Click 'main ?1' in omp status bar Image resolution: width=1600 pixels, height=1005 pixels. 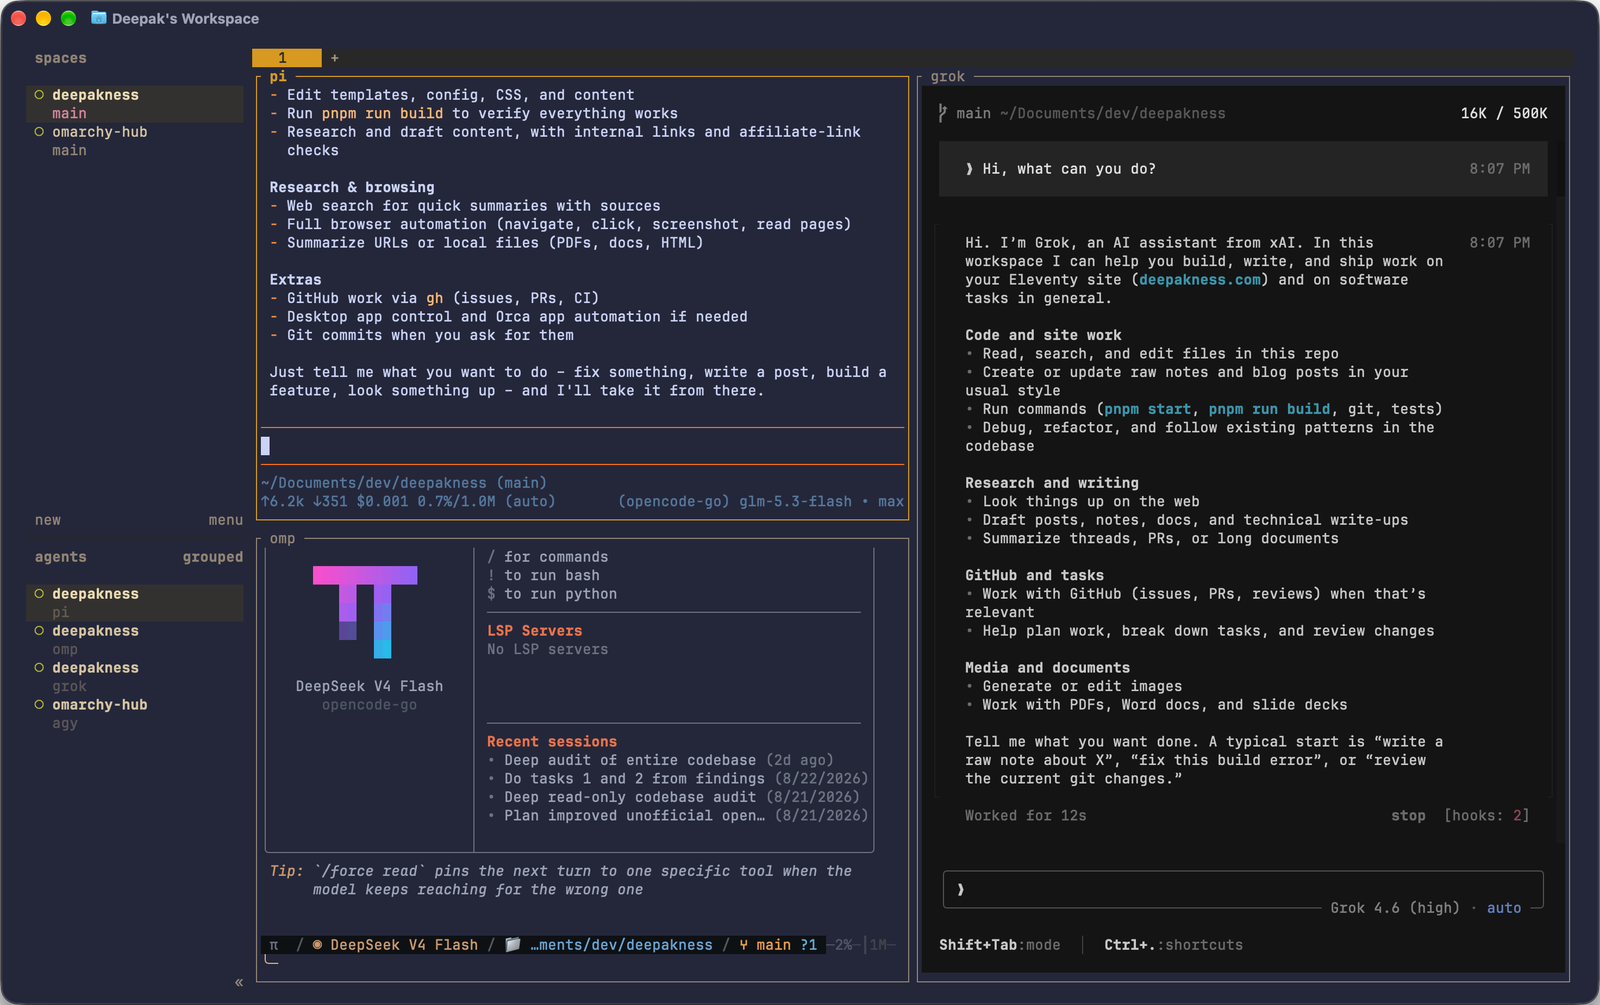[786, 945]
